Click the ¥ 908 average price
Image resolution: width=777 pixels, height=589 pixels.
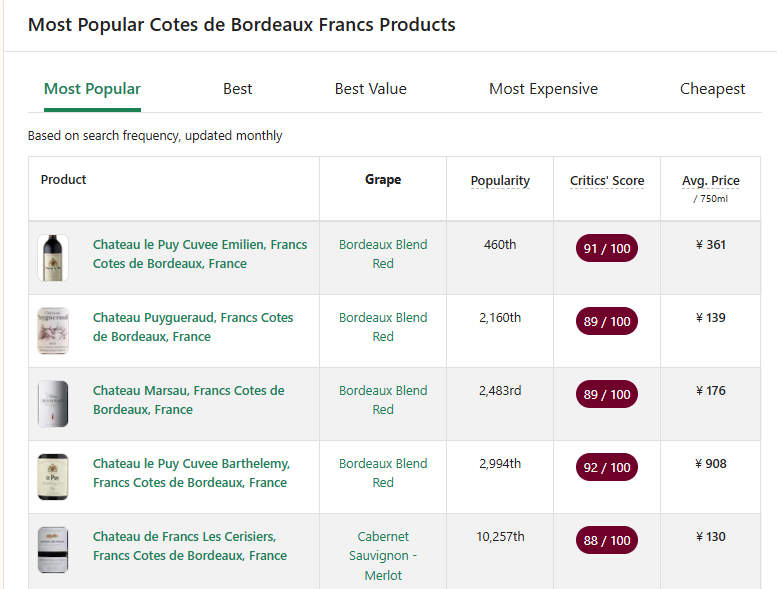(x=711, y=464)
